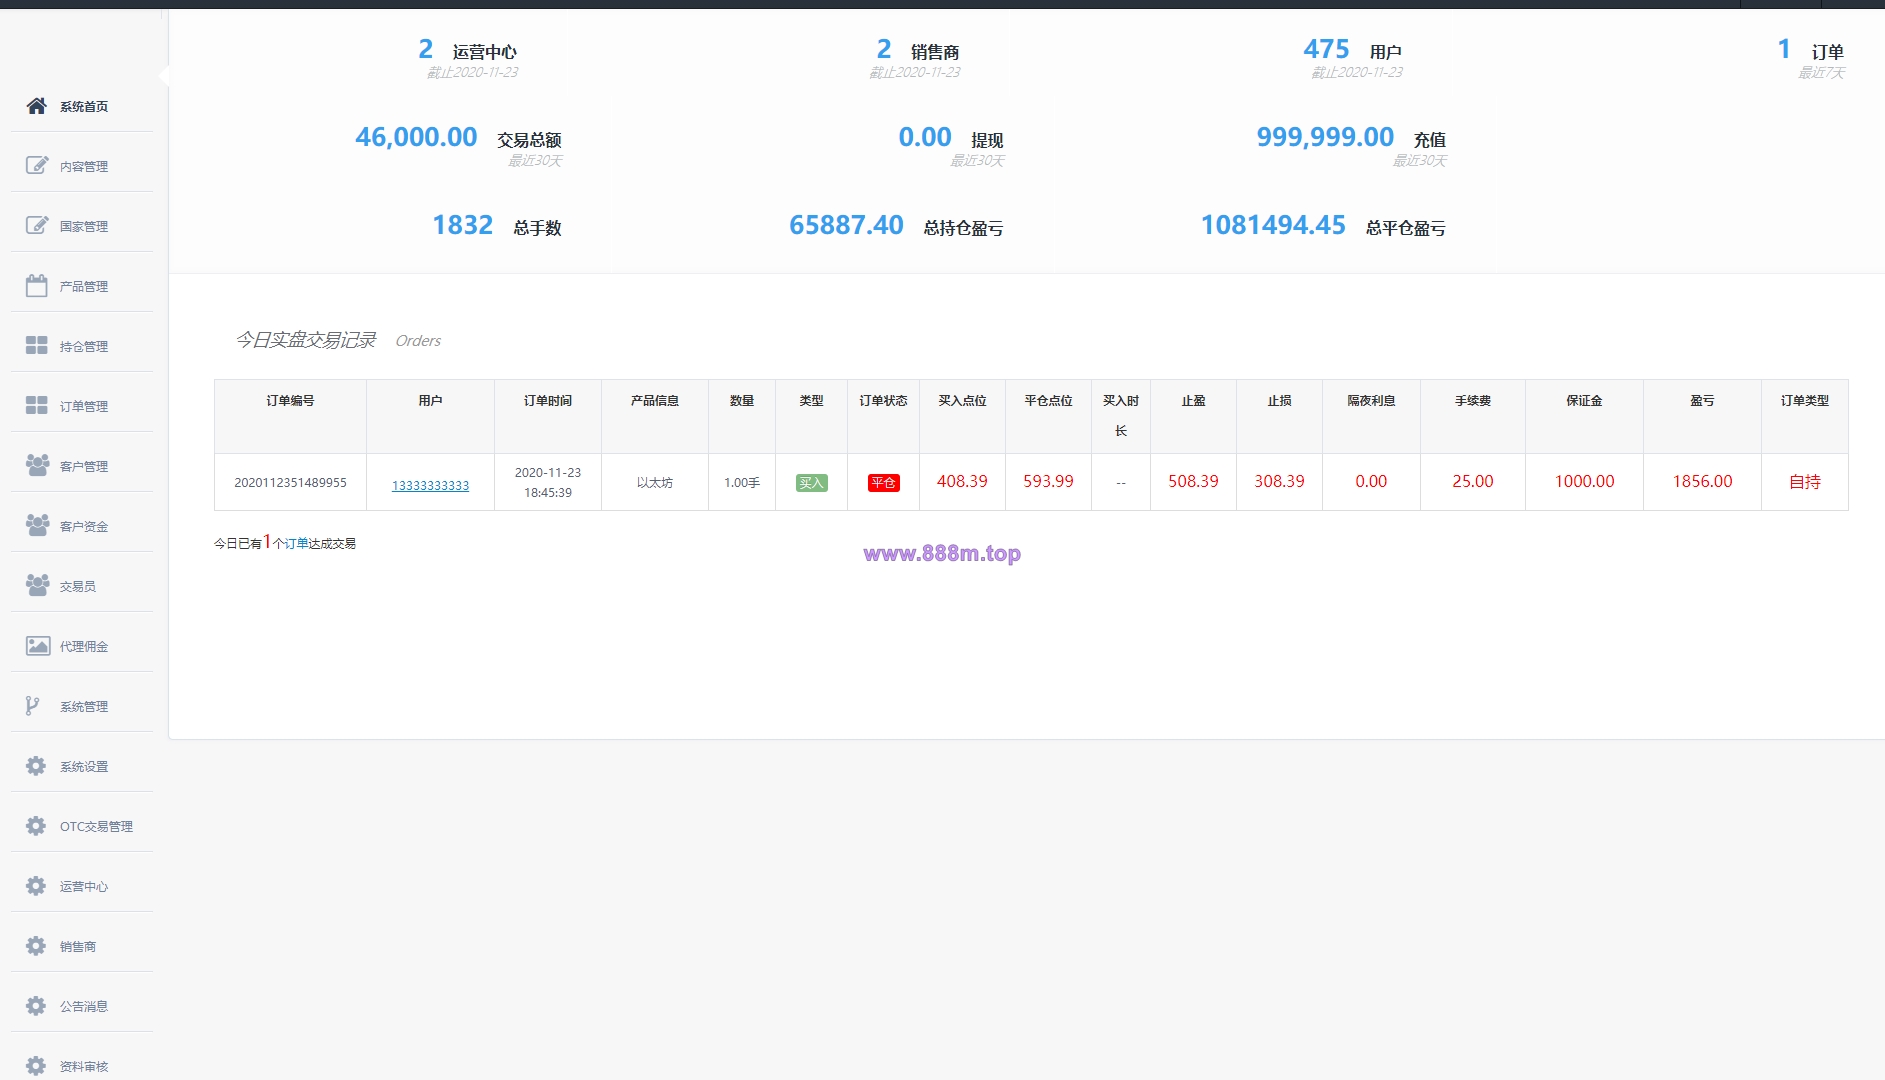This screenshot has height=1080, width=1885.
Task: Open the 客户管理 sidebar entry
Action: click(x=82, y=466)
